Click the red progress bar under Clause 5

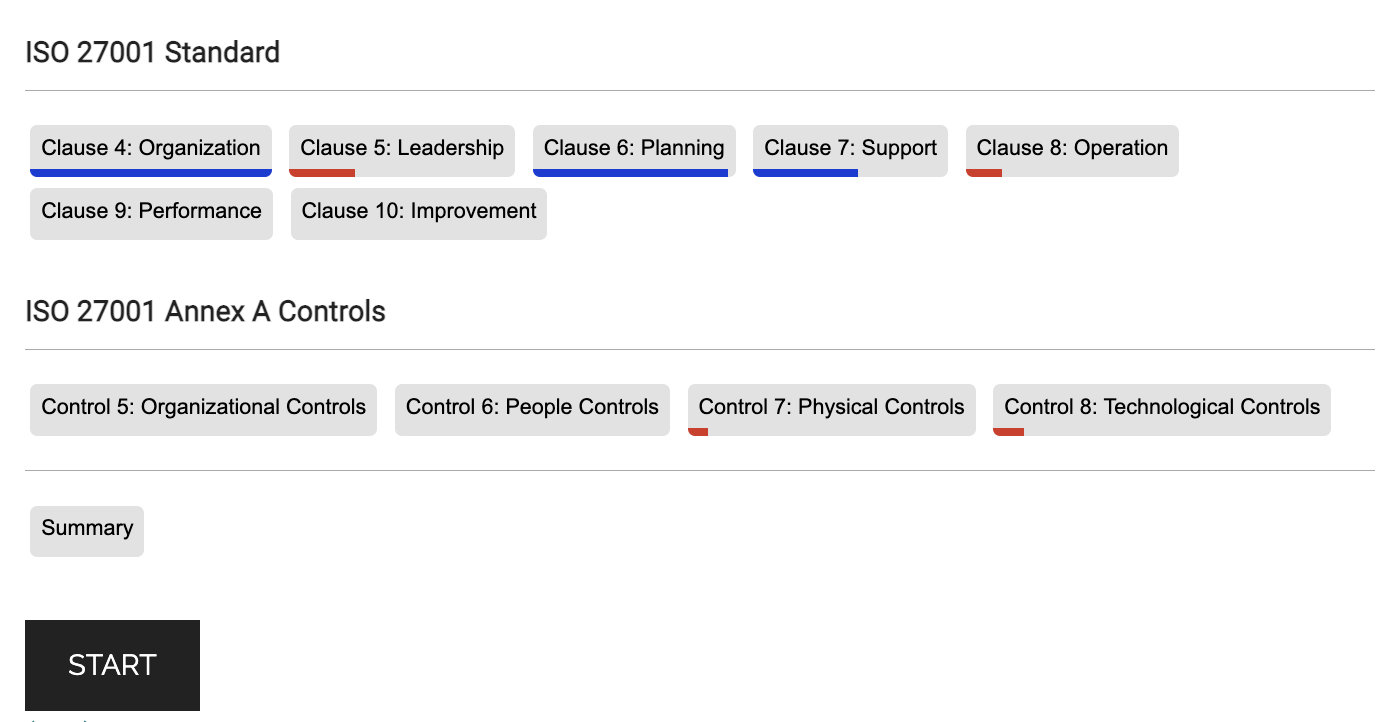point(322,173)
